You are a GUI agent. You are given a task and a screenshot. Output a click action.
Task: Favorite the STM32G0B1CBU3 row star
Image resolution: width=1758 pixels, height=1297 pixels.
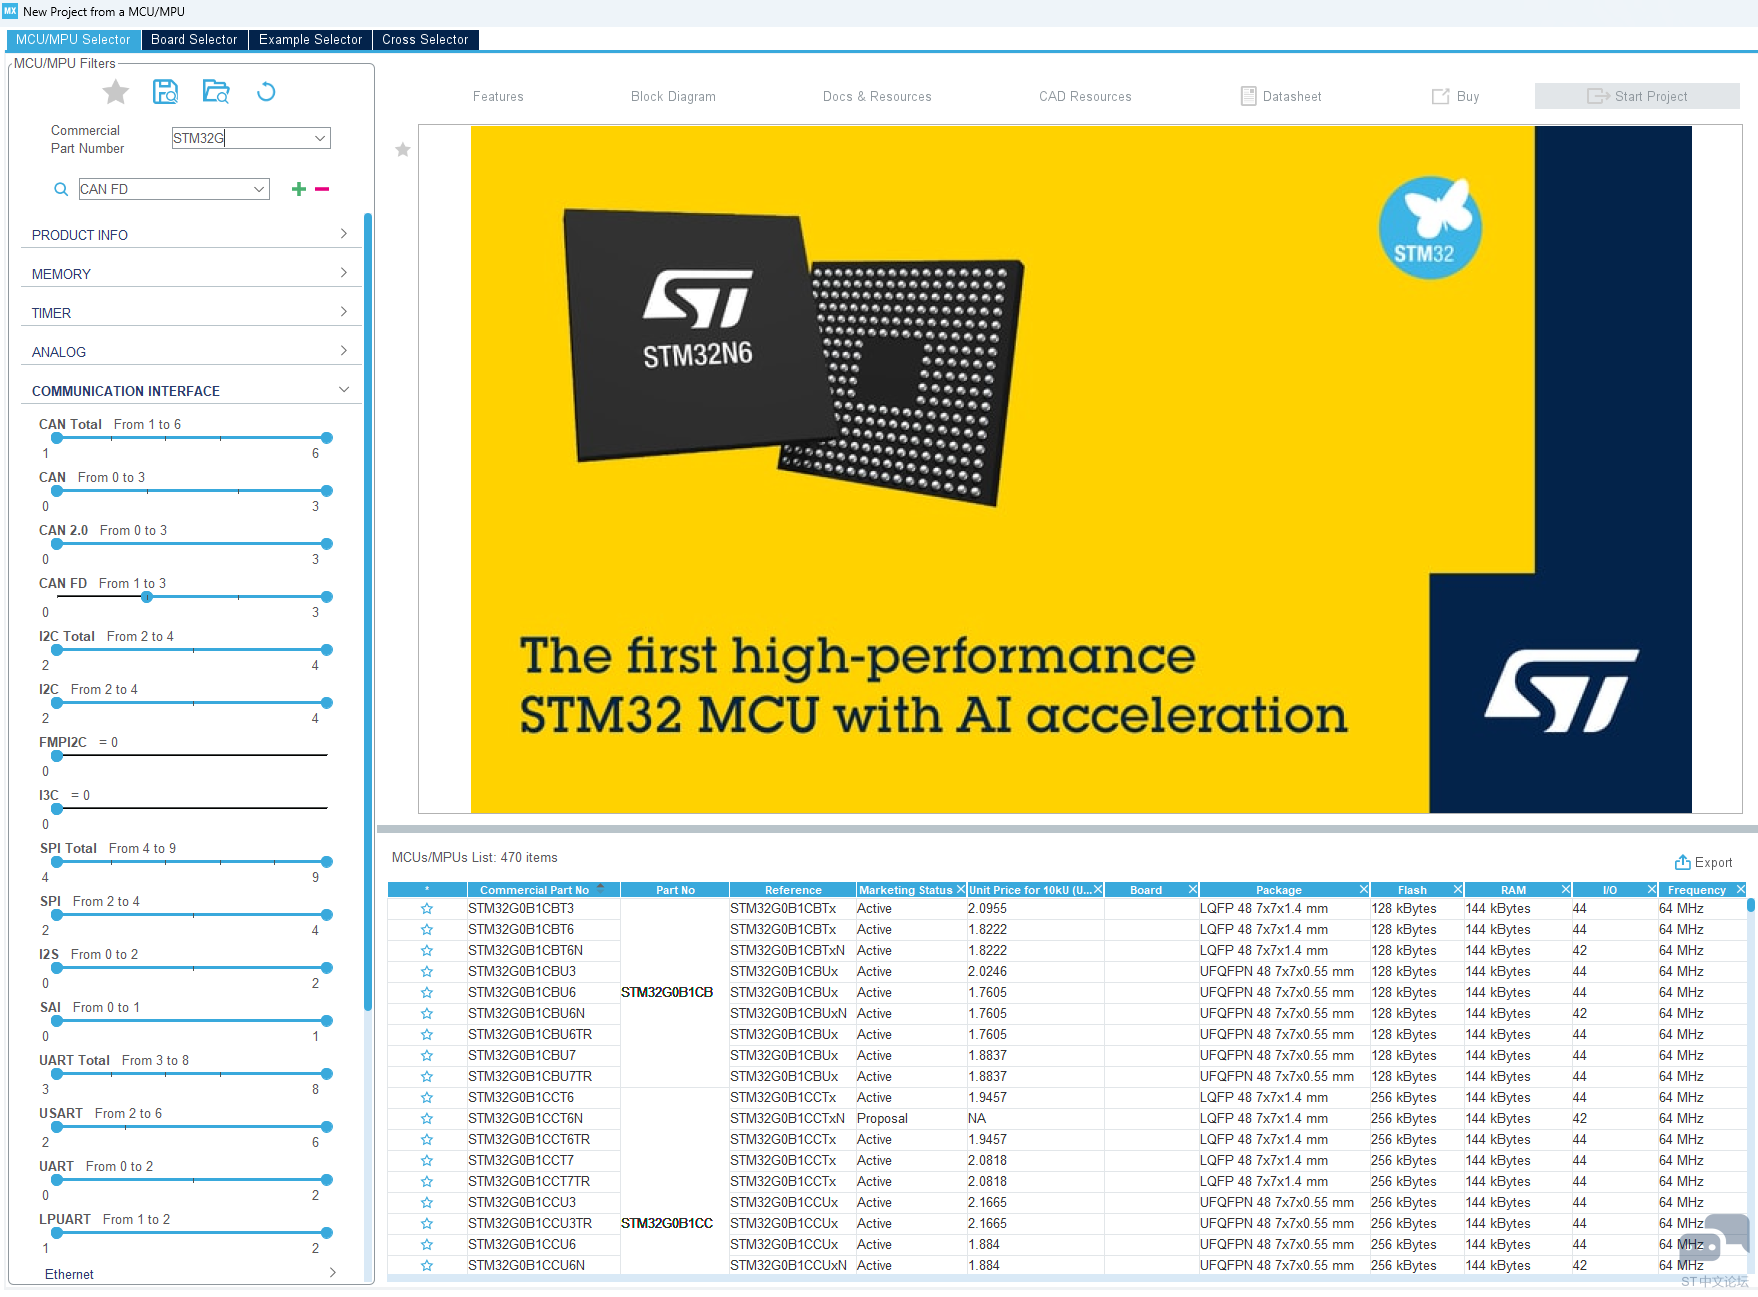pos(427,972)
